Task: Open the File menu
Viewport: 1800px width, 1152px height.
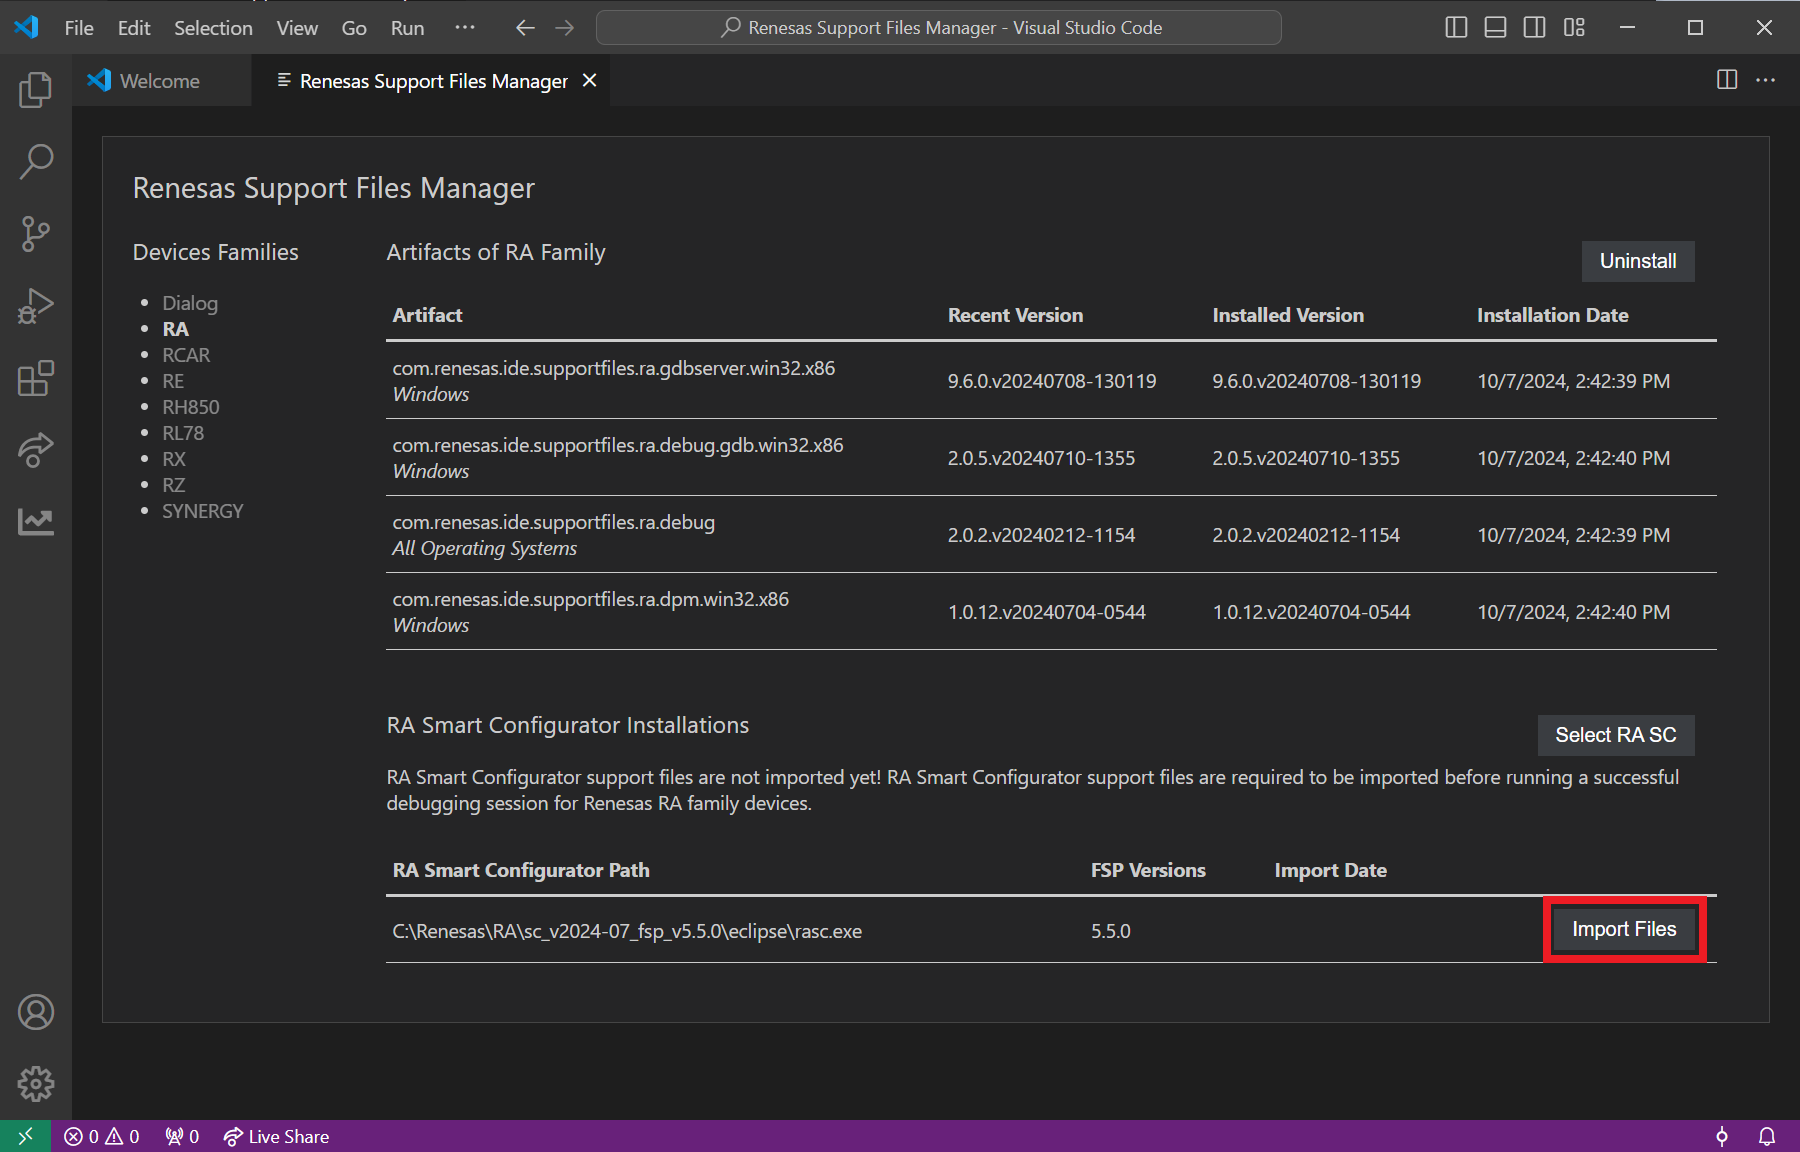Action: [x=79, y=28]
